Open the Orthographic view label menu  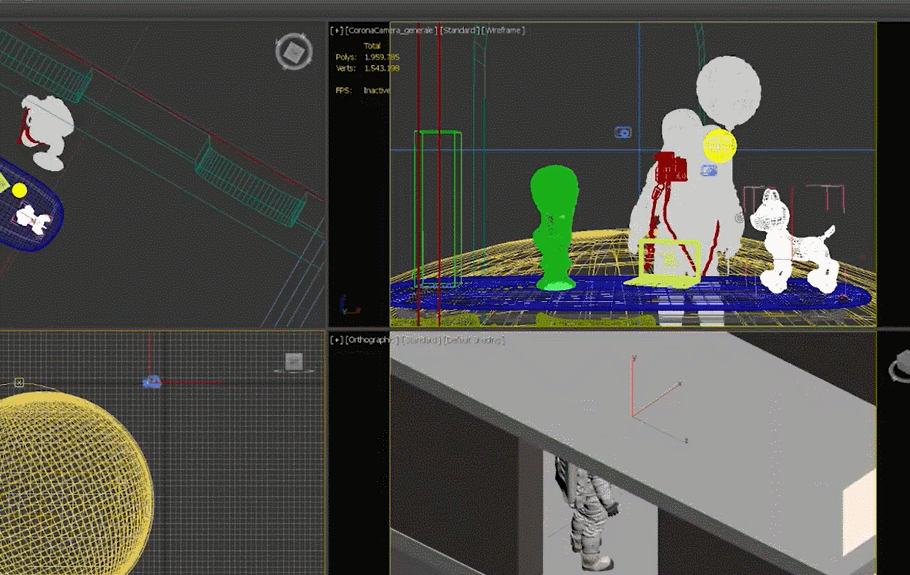tap(372, 340)
